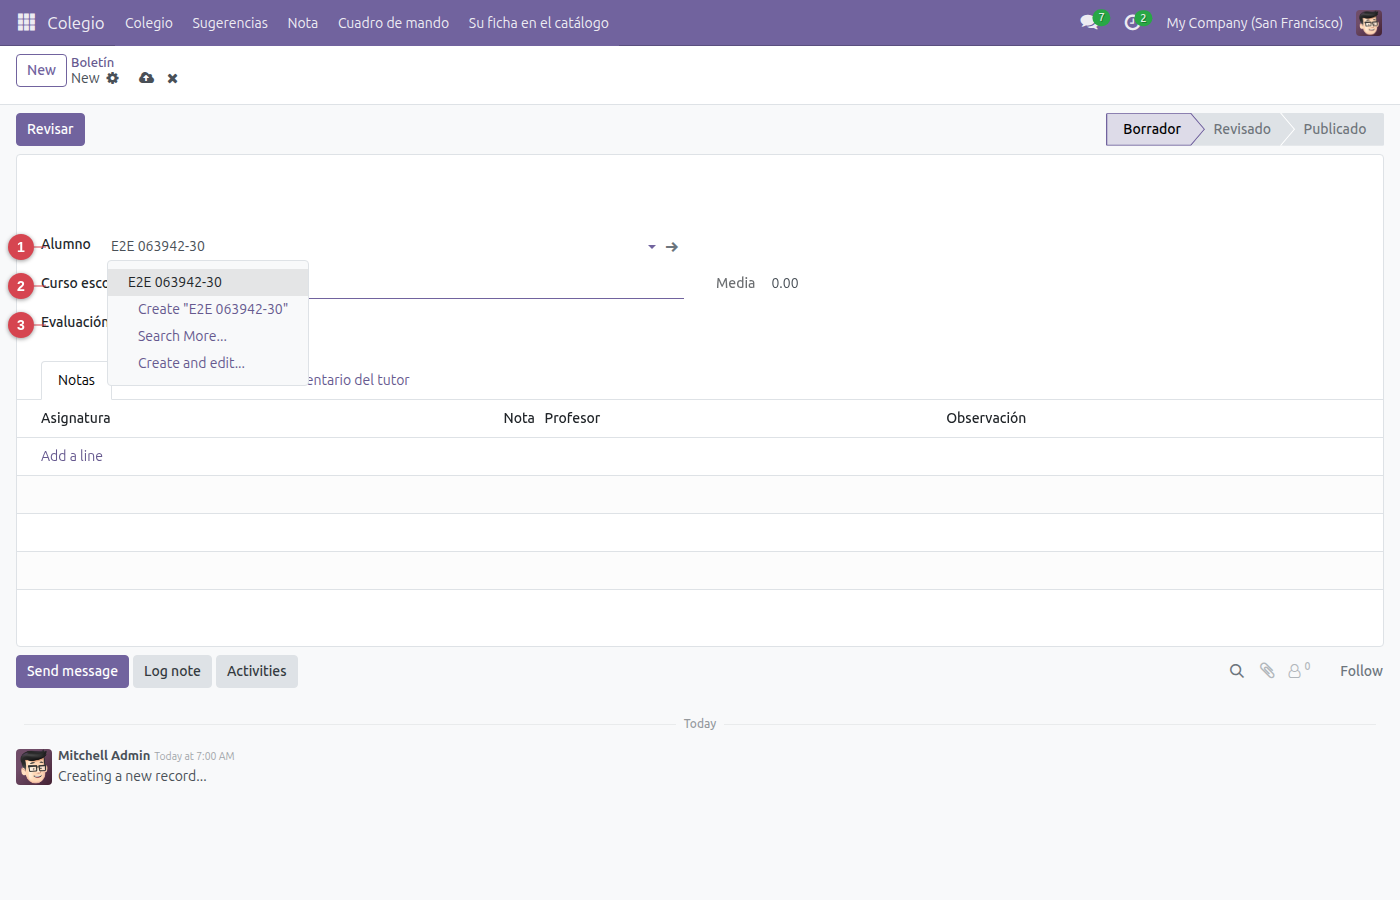This screenshot has height=900, width=1400.
Task: Click Add a line in Notas table
Action: click(x=72, y=456)
